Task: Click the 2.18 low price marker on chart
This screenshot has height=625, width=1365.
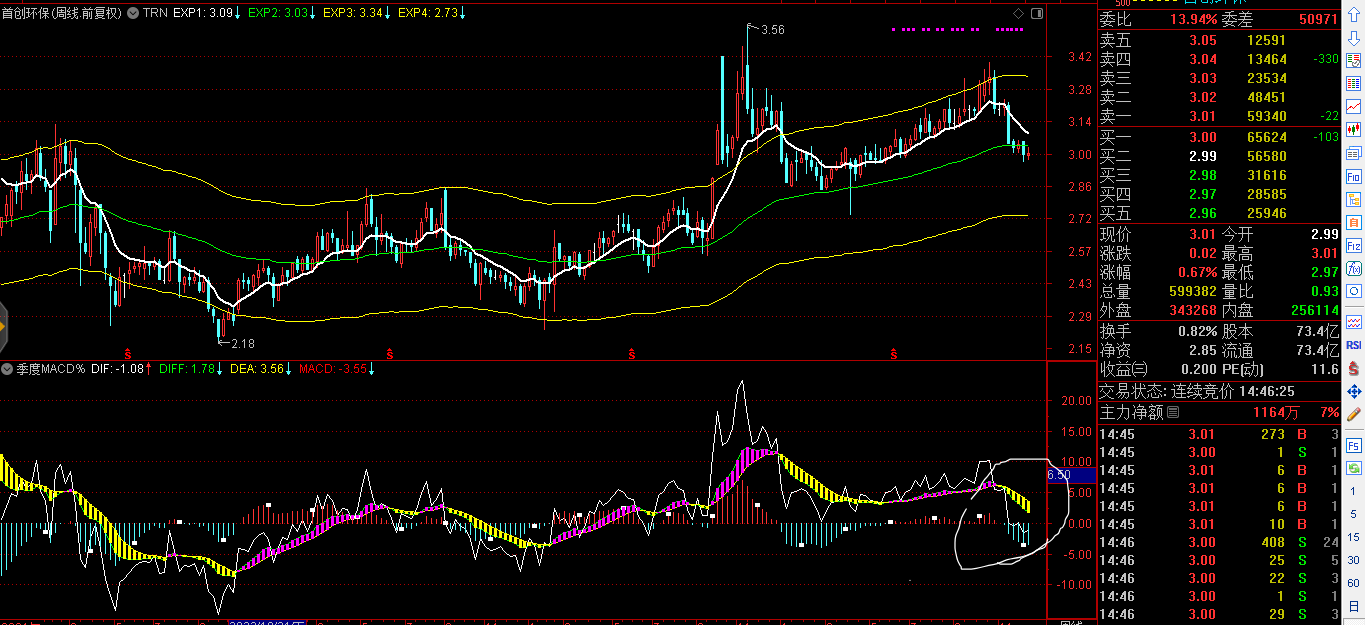Action: tap(242, 343)
